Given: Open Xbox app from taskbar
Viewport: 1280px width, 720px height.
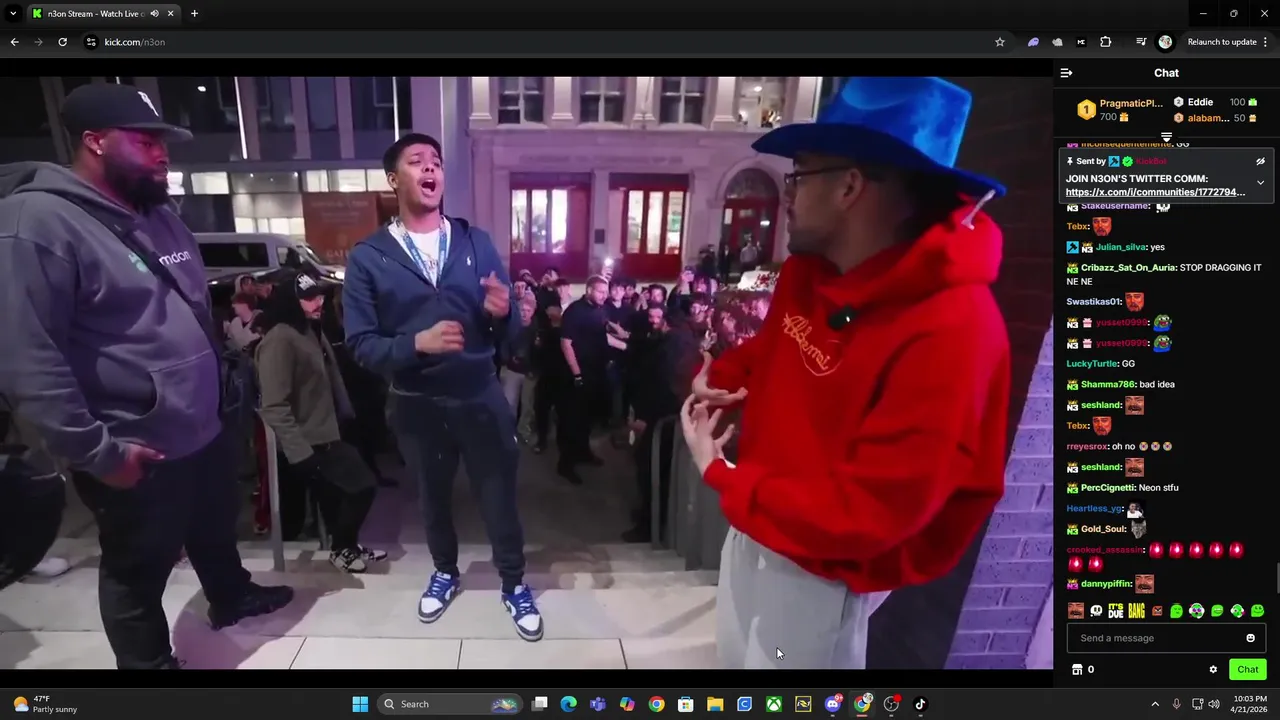Looking at the screenshot, I should coord(774,704).
